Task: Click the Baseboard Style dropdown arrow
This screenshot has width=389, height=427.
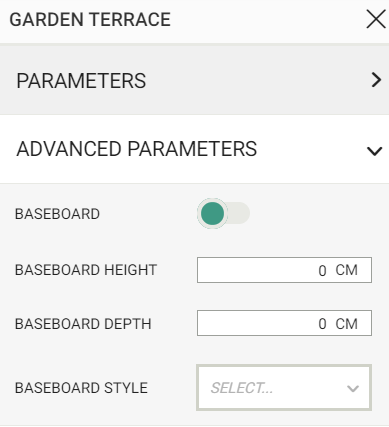Action: [x=353, y=388]
